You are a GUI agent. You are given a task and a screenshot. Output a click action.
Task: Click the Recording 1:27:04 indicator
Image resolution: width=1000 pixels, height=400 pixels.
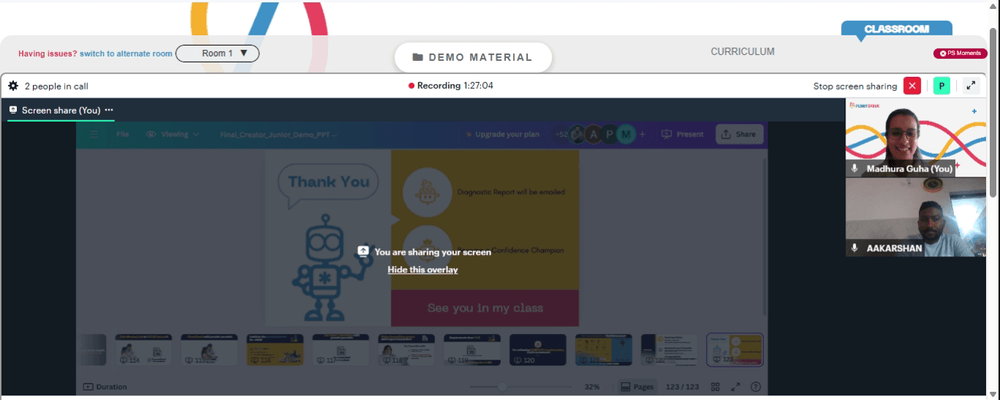click(x=451, y=85)
